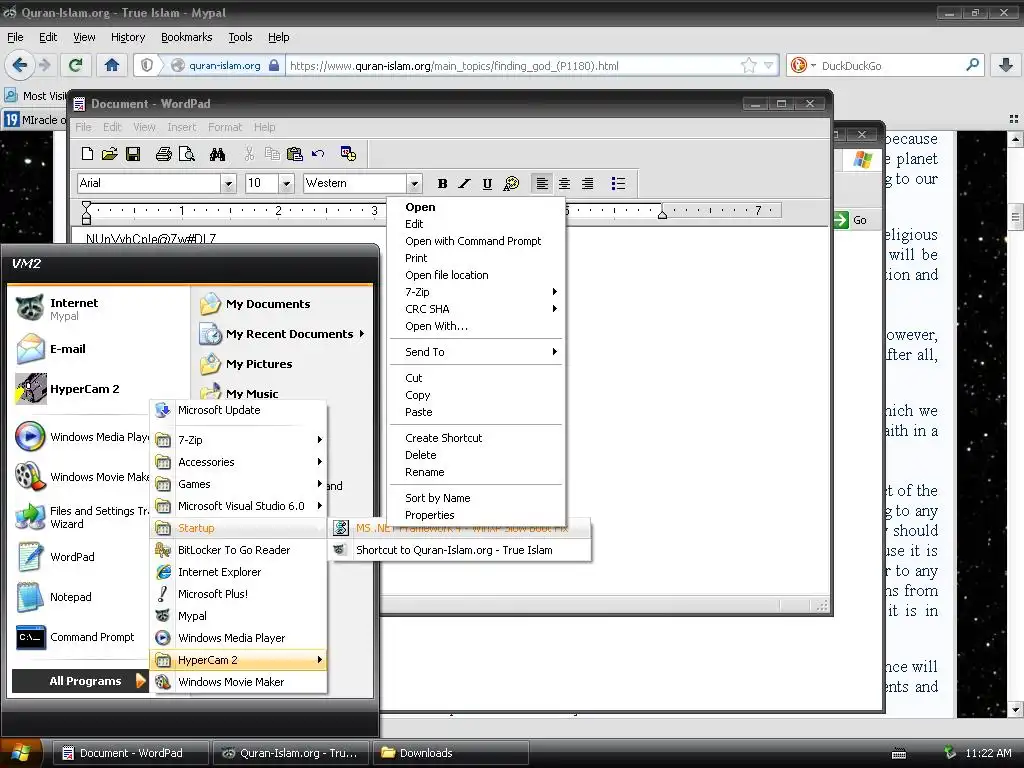Open Internet Mypal from Start menu

pos(97,308)
